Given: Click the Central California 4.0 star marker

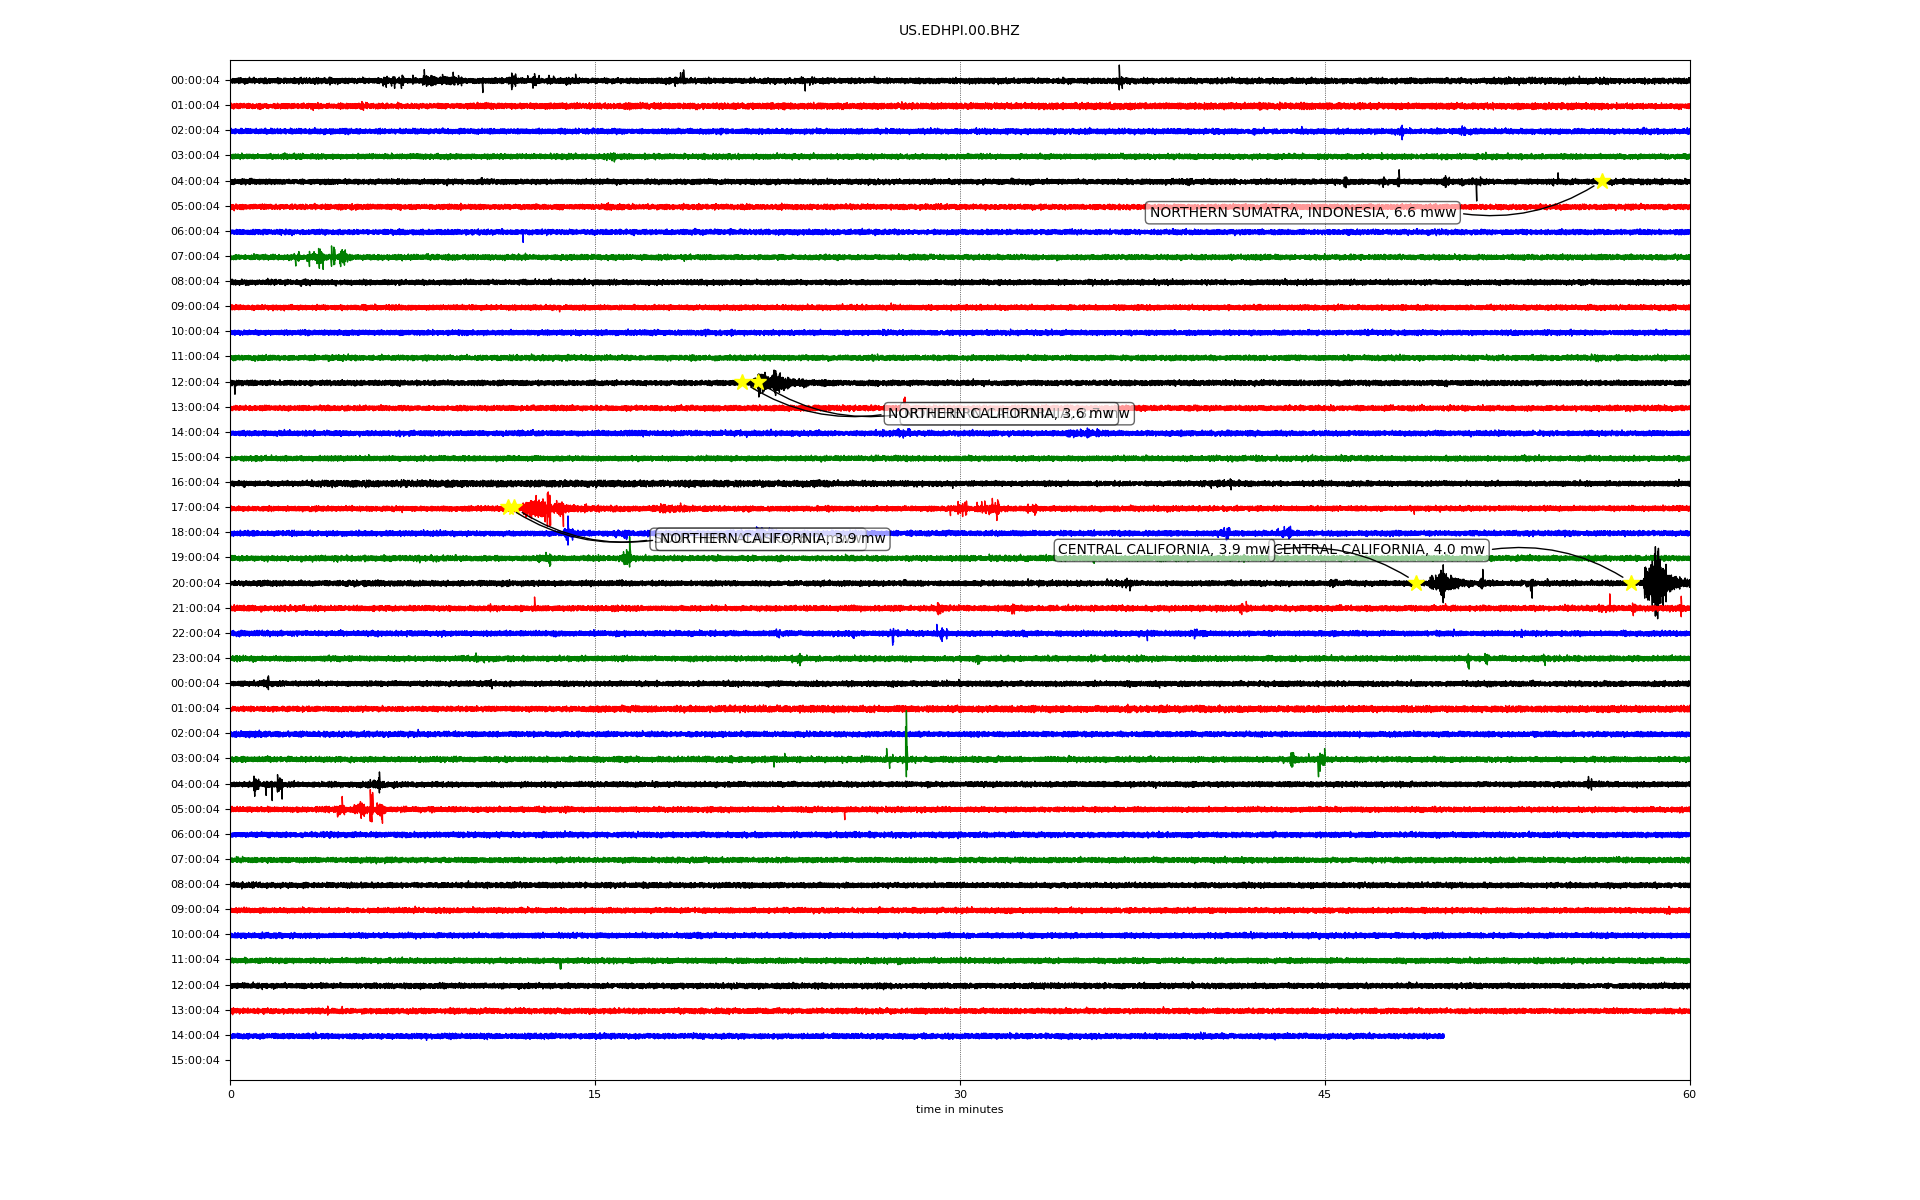Looking at the screenshot, I should tap(1631, 583).
